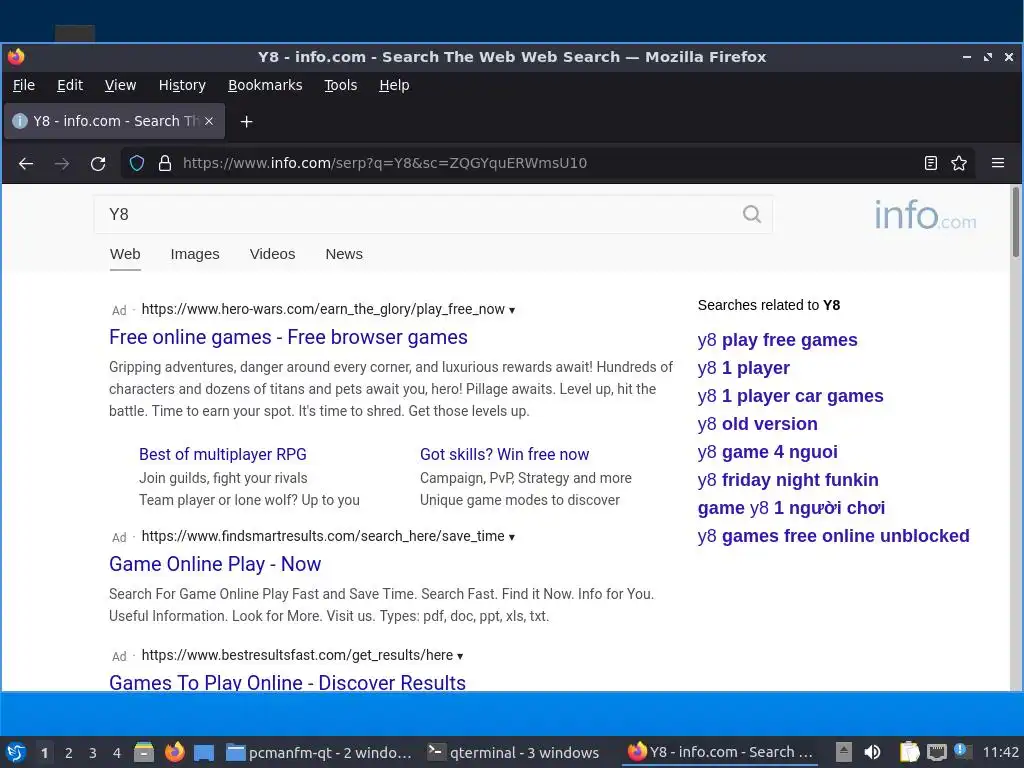This screenshot has width=1024, height=768.
Task: Open the File menu
Action: point(24,86)
